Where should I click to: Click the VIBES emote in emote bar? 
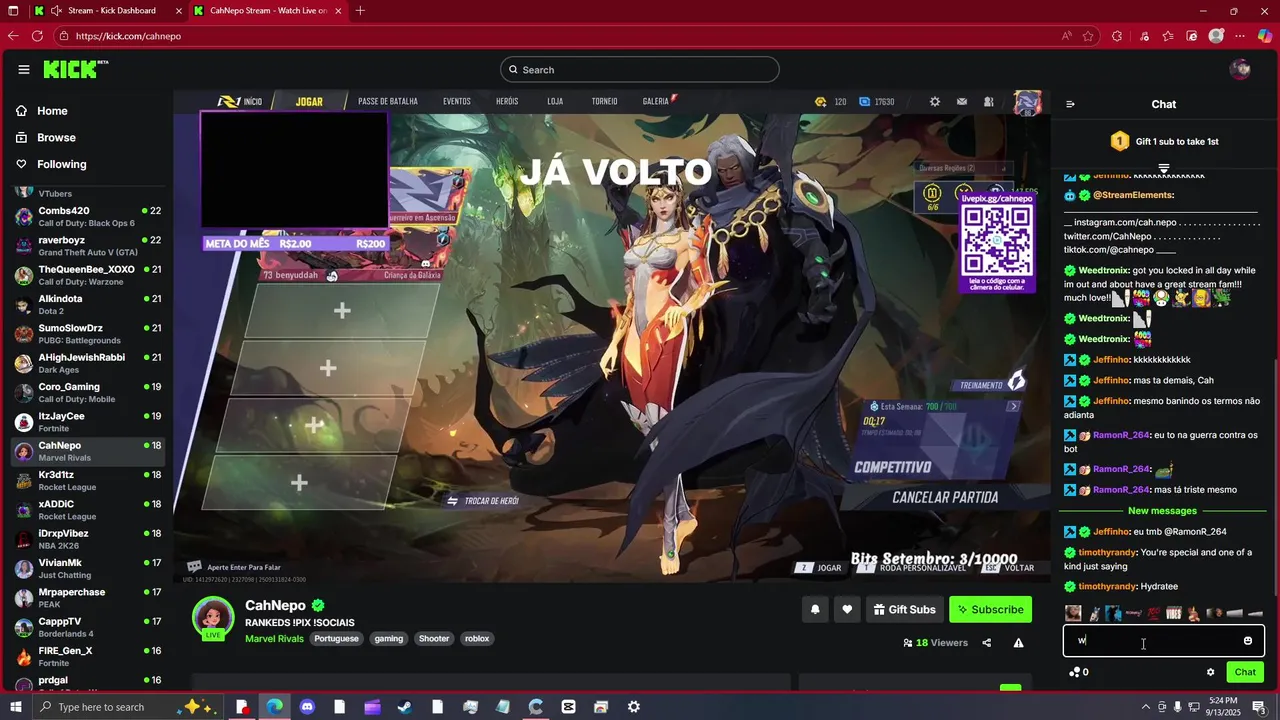tap(1174, 613)
